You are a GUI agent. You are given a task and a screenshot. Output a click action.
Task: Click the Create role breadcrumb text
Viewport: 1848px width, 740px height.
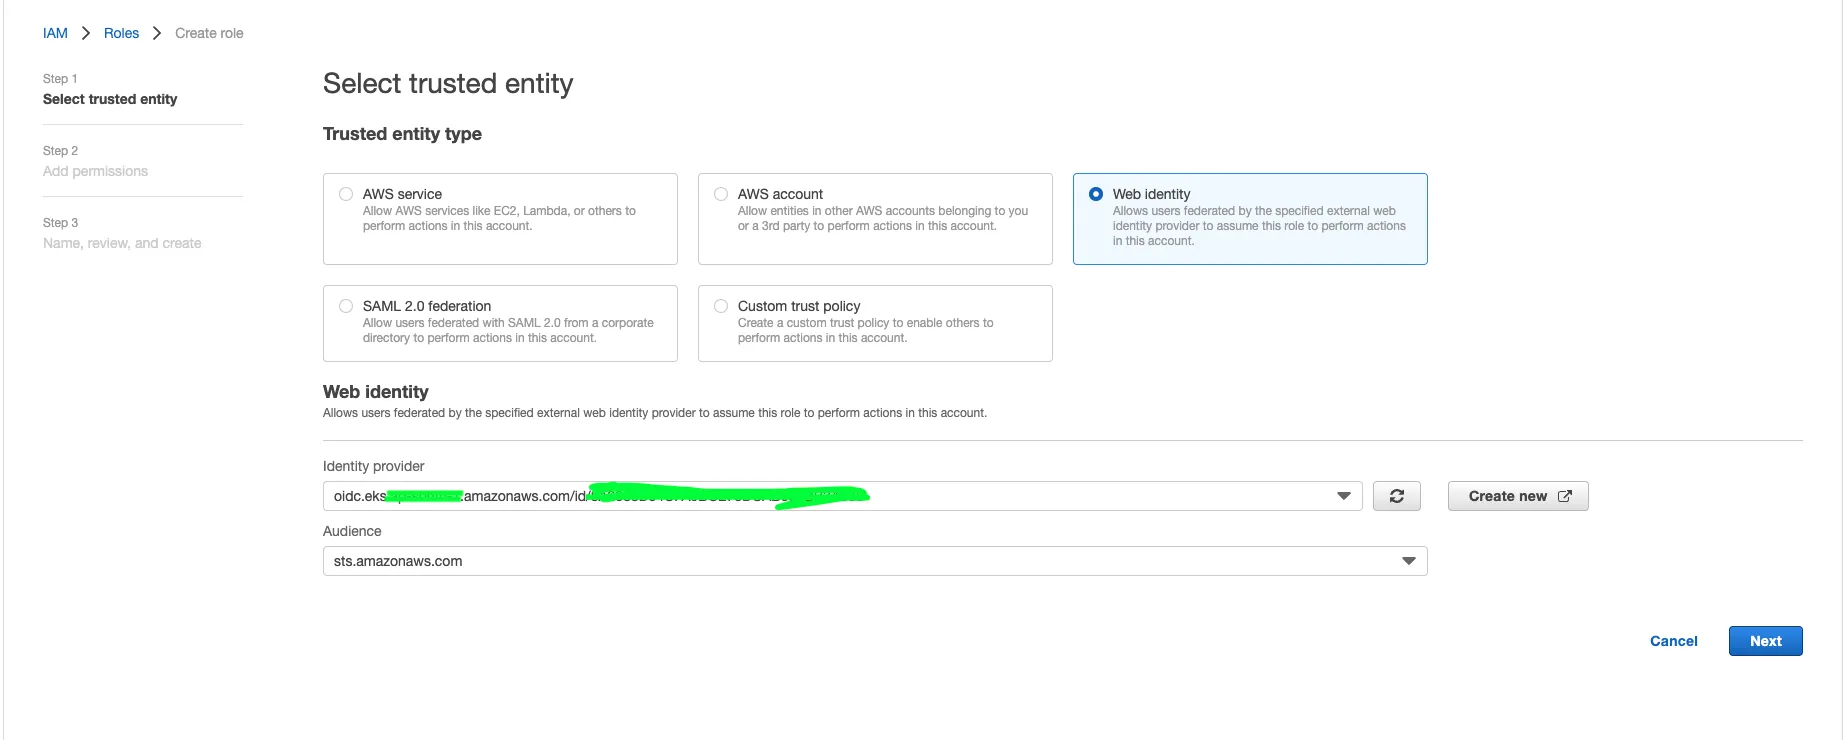click(x=209, y=33)
